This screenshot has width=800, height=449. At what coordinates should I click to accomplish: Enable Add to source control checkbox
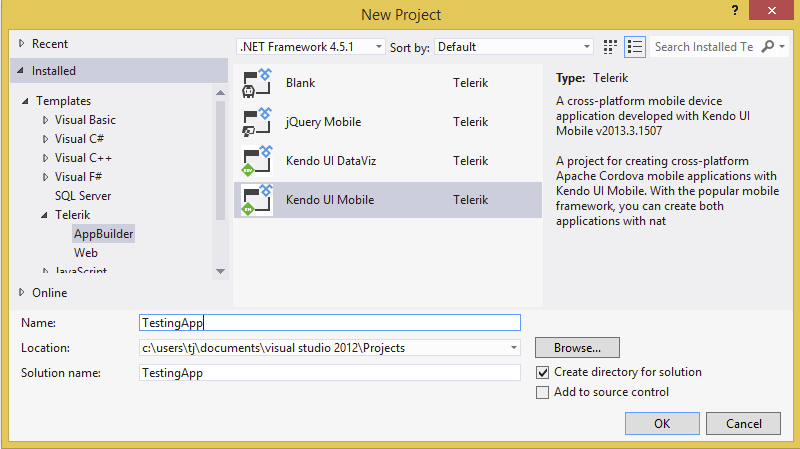coord(542,392)
